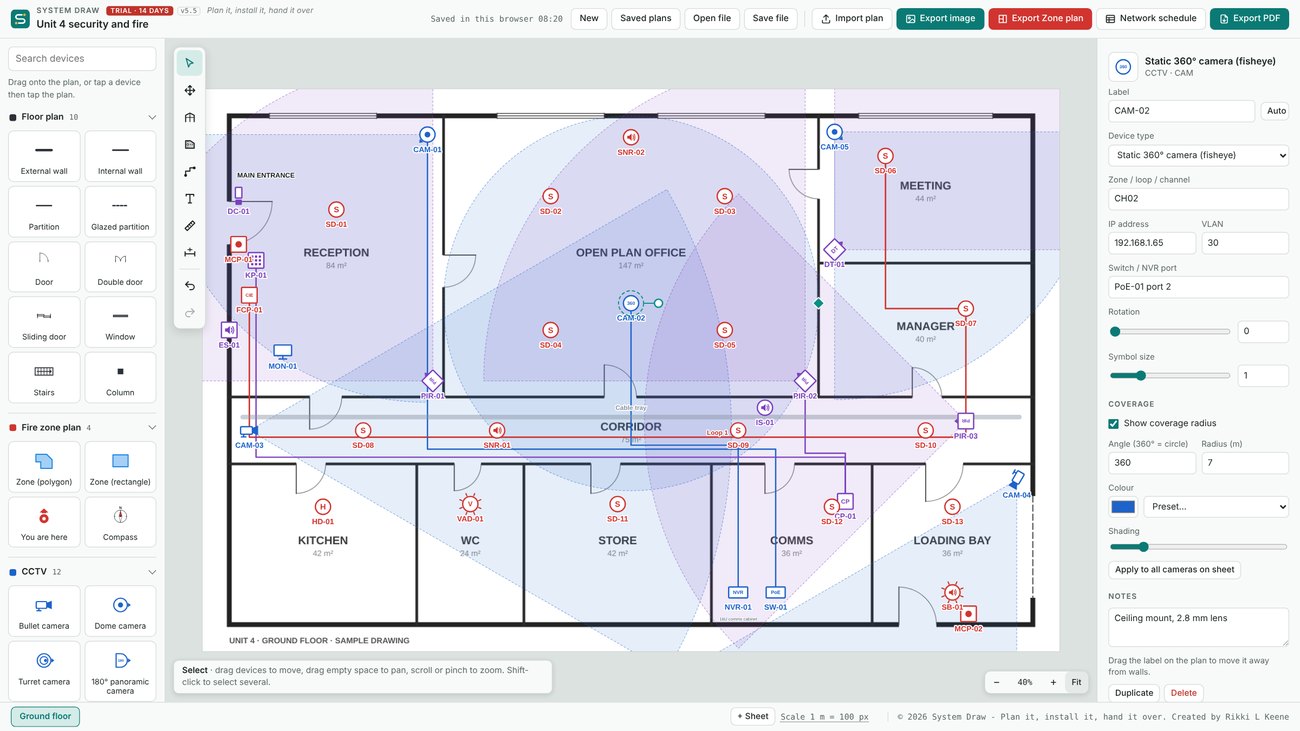Viewport: 1300px width, 731px height.
Task: Zoom in with the plus button
Action: click(x=1053, y=682)
